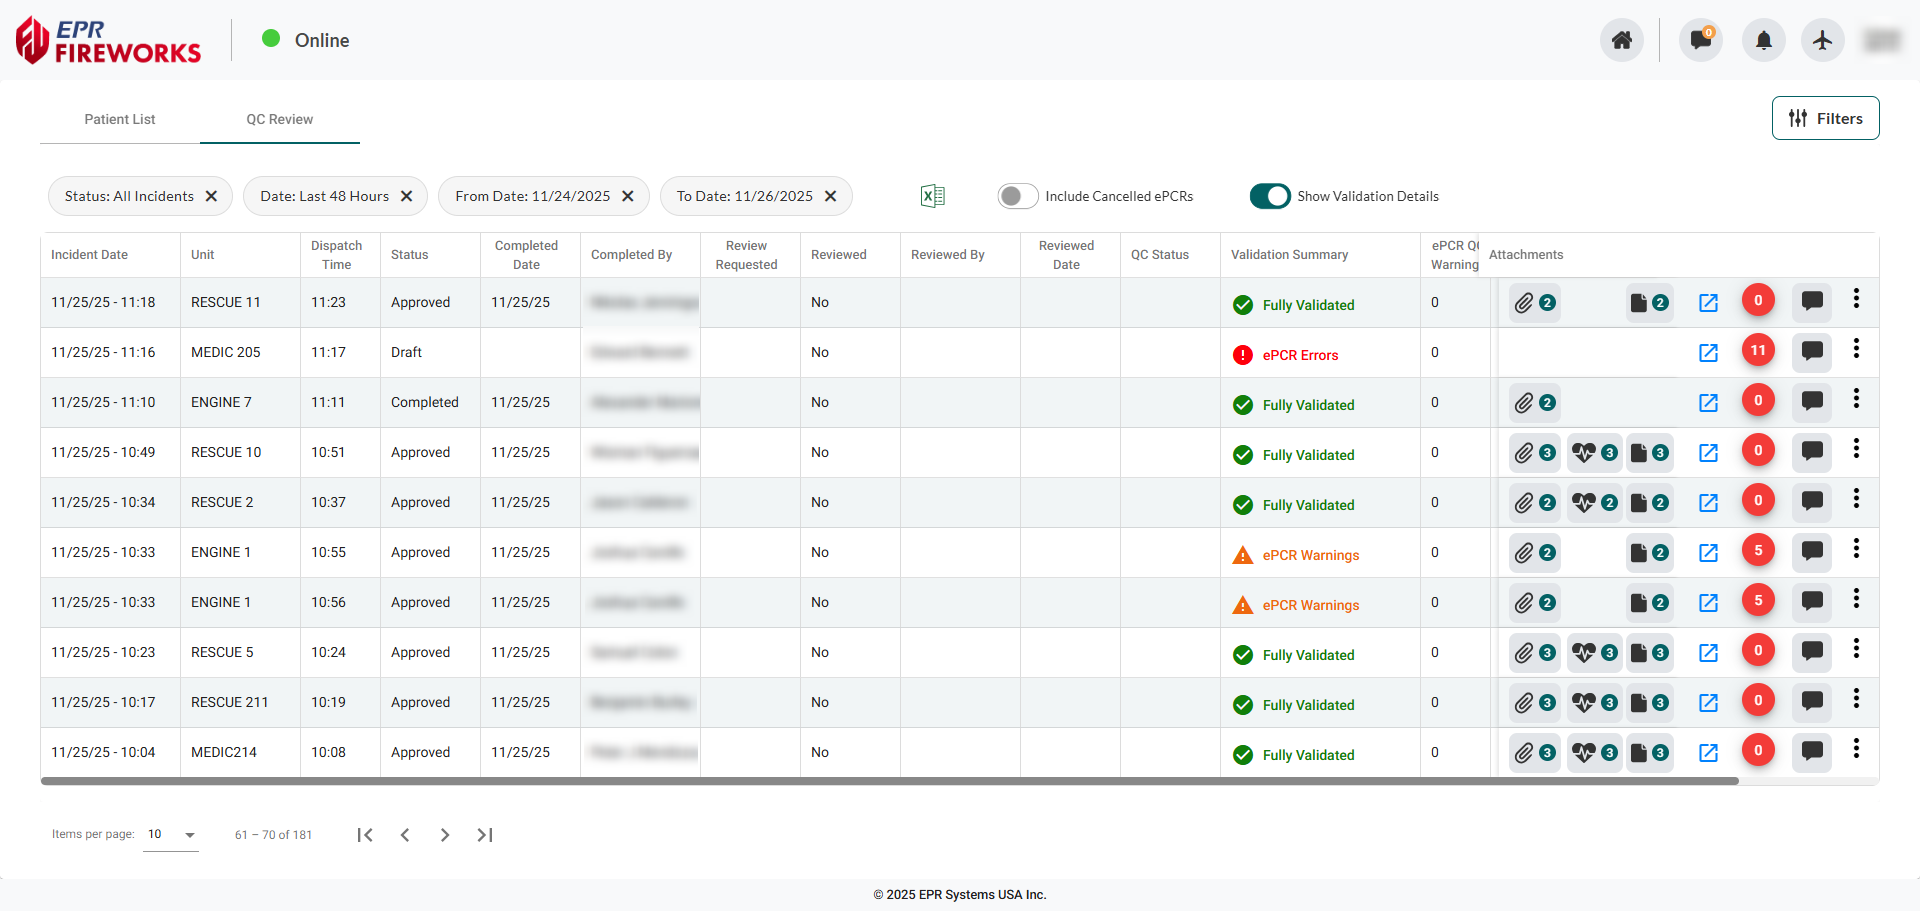Click the red 11 error badge for MEDIC 205

(x=1759, y=350)
